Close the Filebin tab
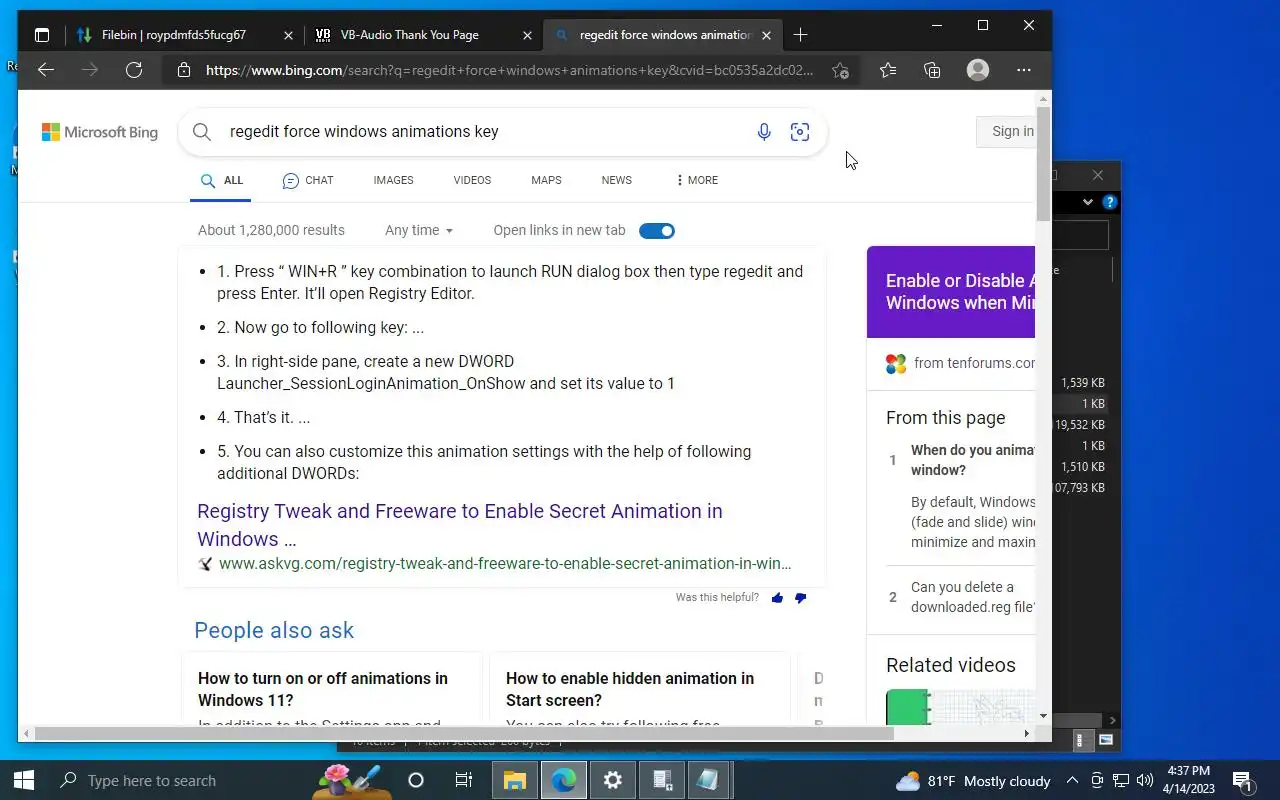Viewport: 1280px width, 800px height. (288, 35)
